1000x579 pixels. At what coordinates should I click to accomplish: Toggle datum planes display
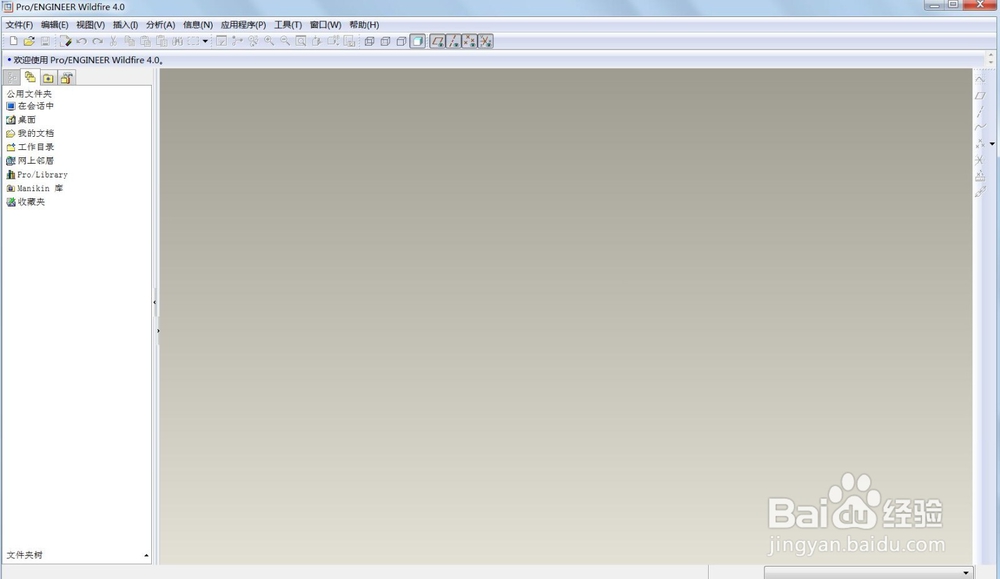click(x=438, y=41)
